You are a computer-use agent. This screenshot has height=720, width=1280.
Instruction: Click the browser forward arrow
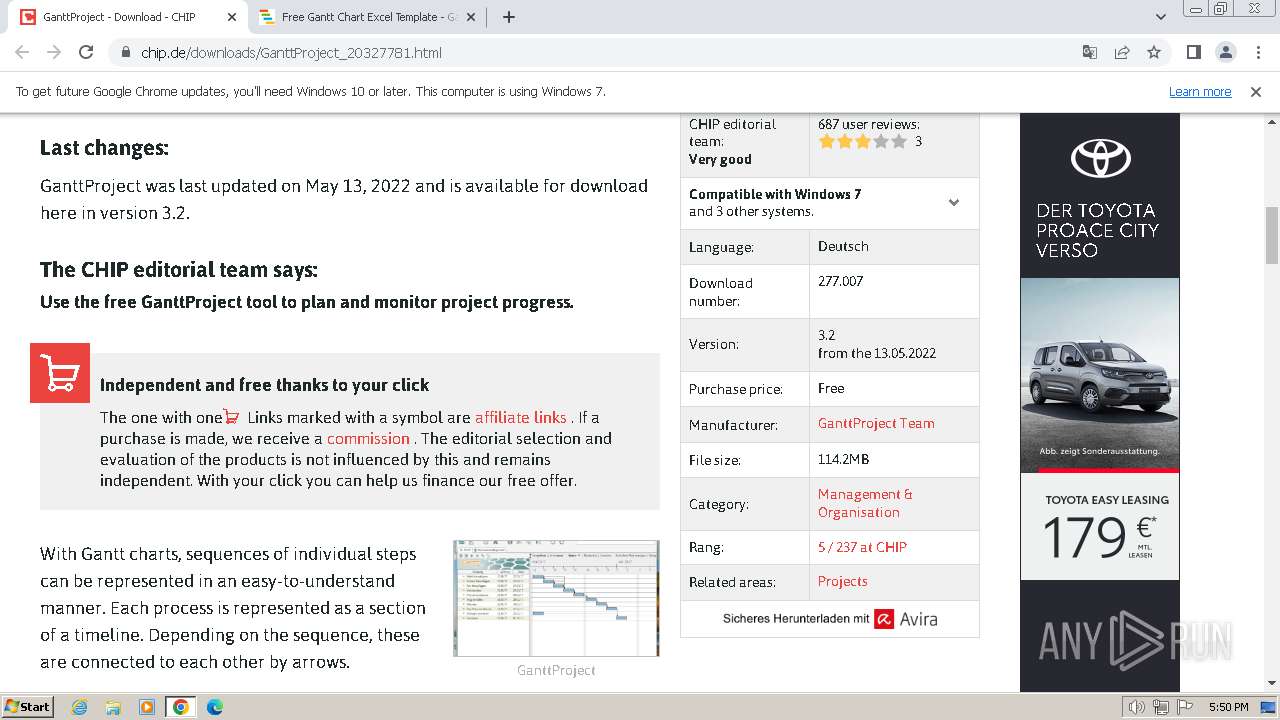pos(54,52)
